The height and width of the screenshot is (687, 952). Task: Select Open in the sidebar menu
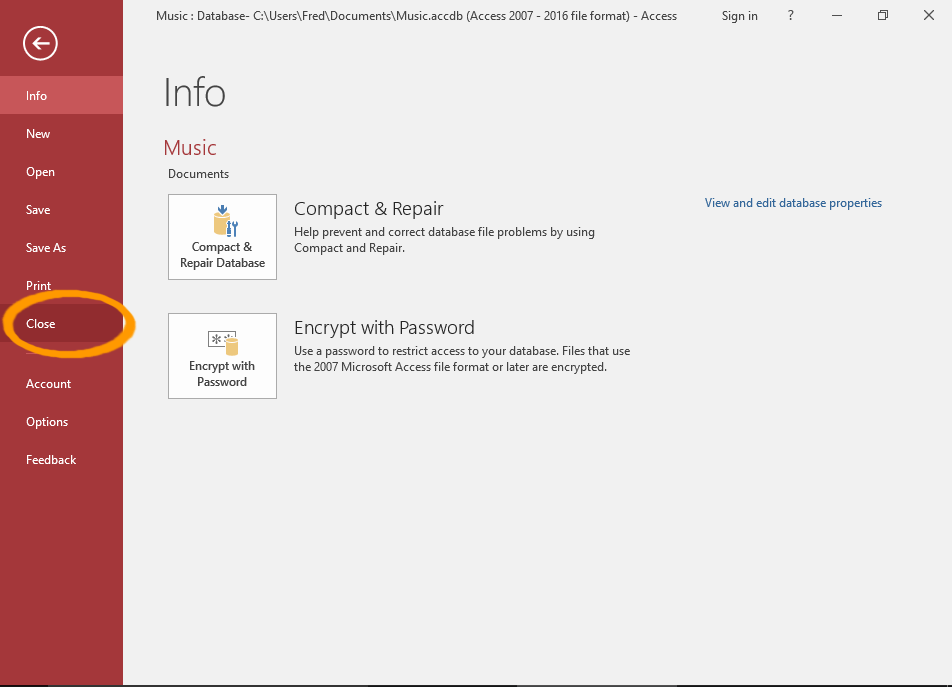[x=40, y=171]
